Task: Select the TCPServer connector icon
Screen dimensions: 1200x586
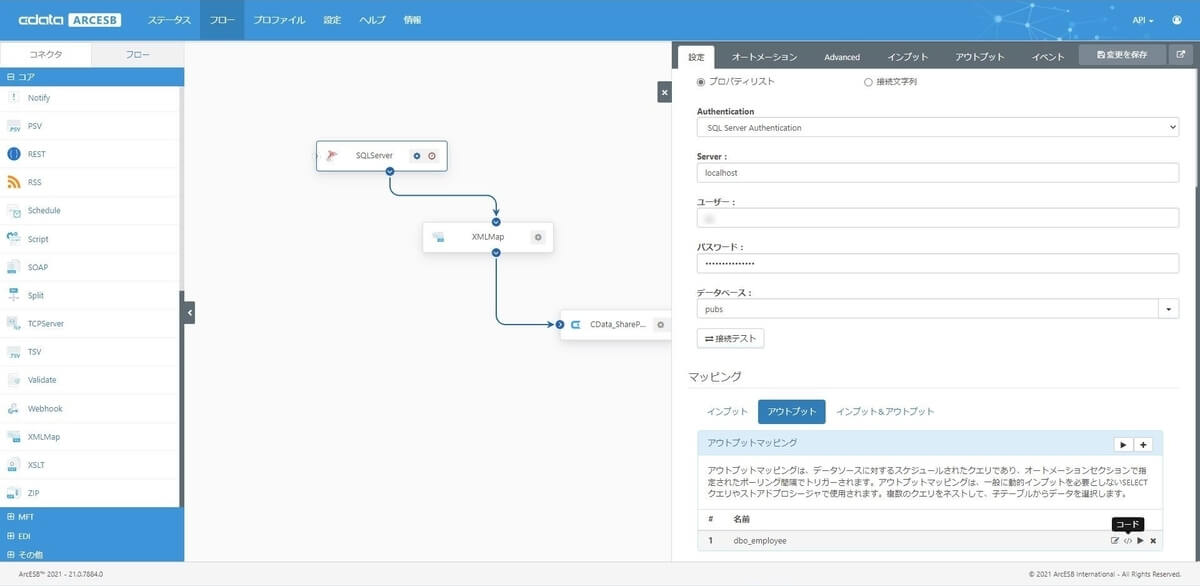Action: pos(14,324)
